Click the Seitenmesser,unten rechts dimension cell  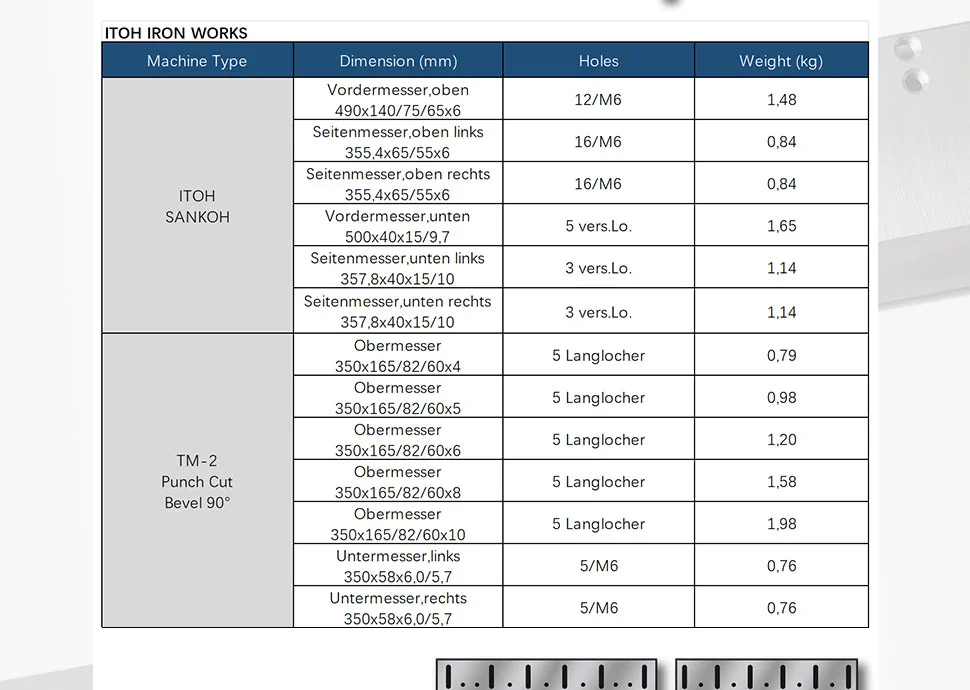click(398, 311)
